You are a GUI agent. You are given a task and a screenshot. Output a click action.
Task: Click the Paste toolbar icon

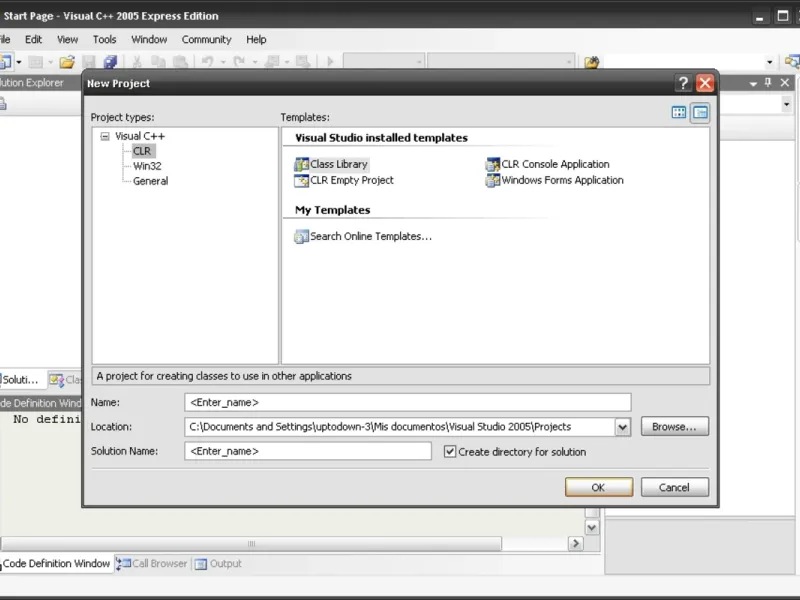[x=180, y=62]
